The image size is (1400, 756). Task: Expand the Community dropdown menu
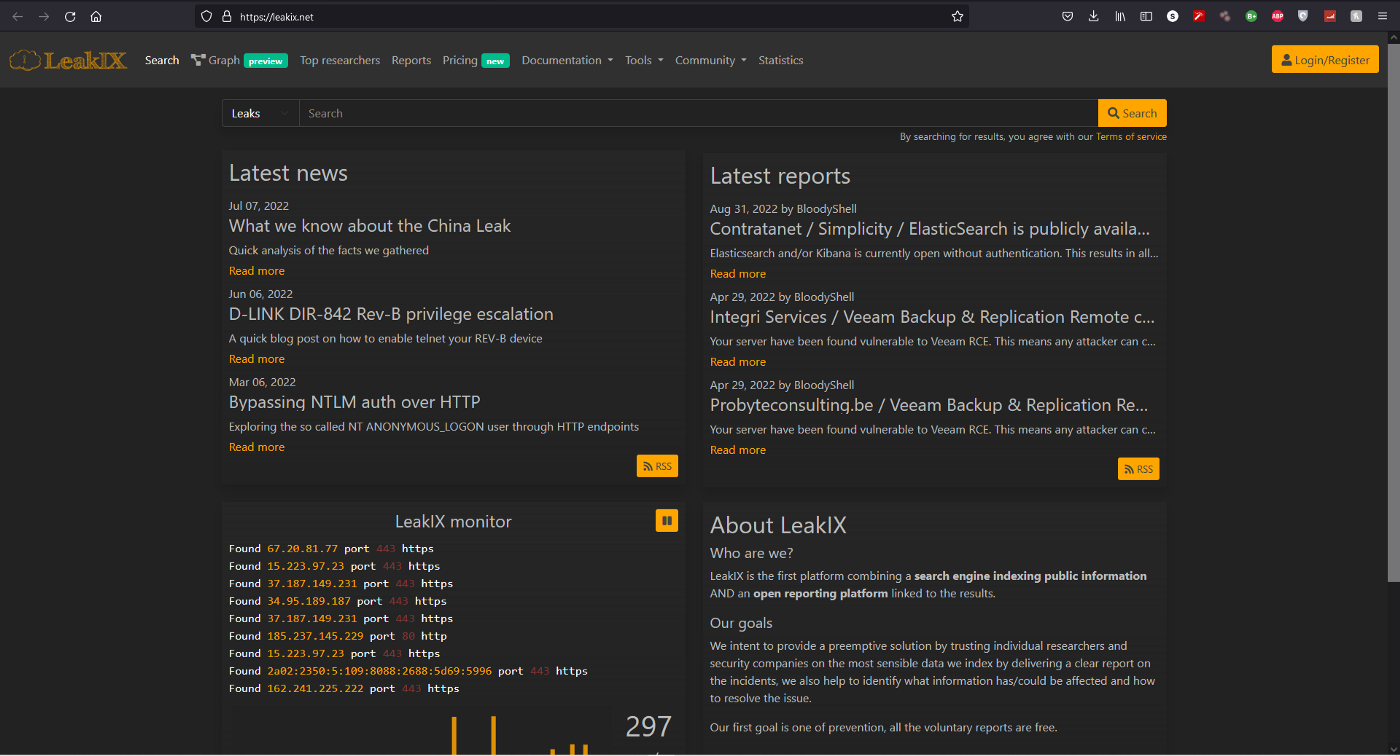coord(711,60)
